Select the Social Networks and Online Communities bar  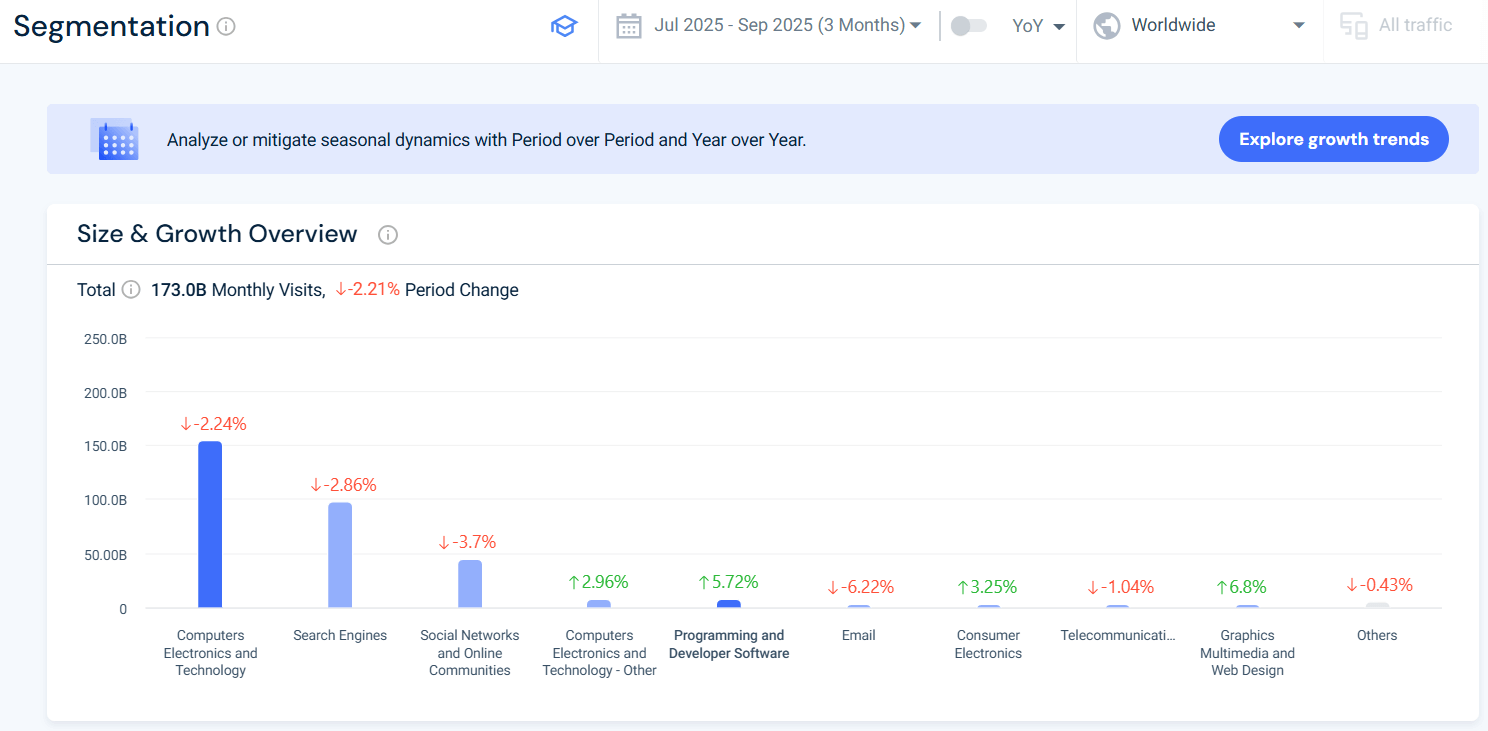[x=470, y=583]
